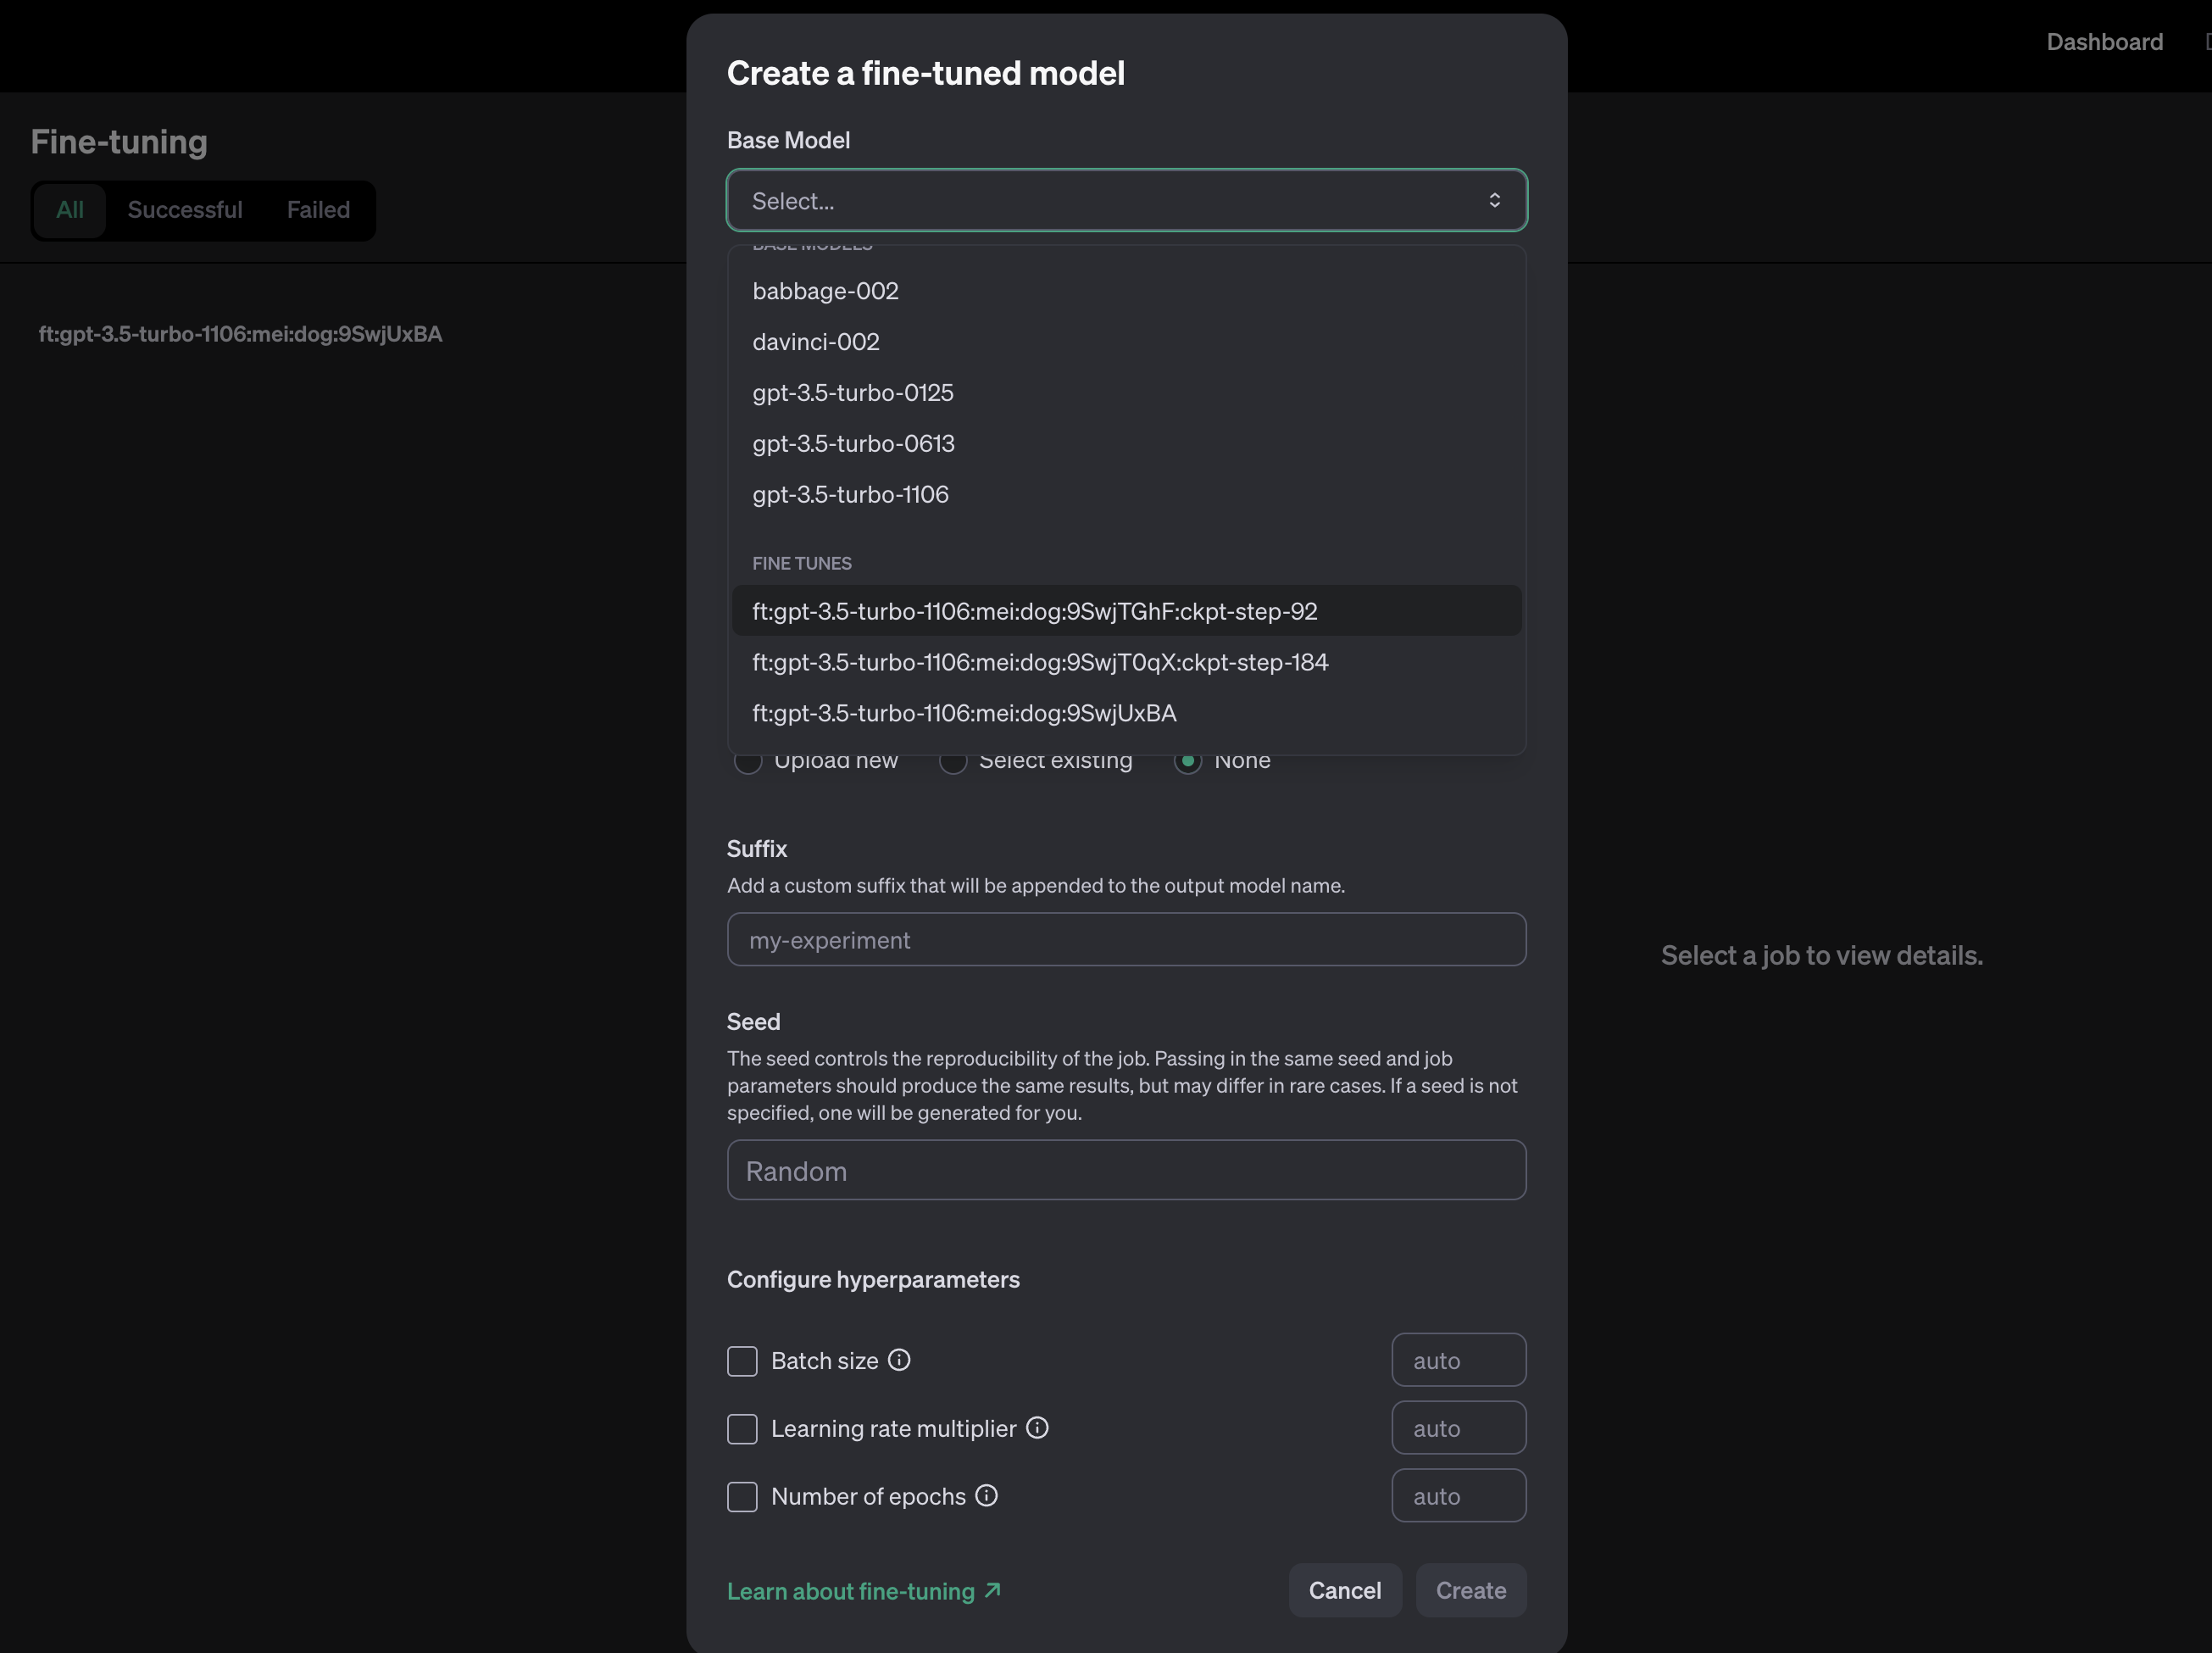Click the Cancel button
Viewport: 2212px width, 1653px height.
point(1344,1590)
